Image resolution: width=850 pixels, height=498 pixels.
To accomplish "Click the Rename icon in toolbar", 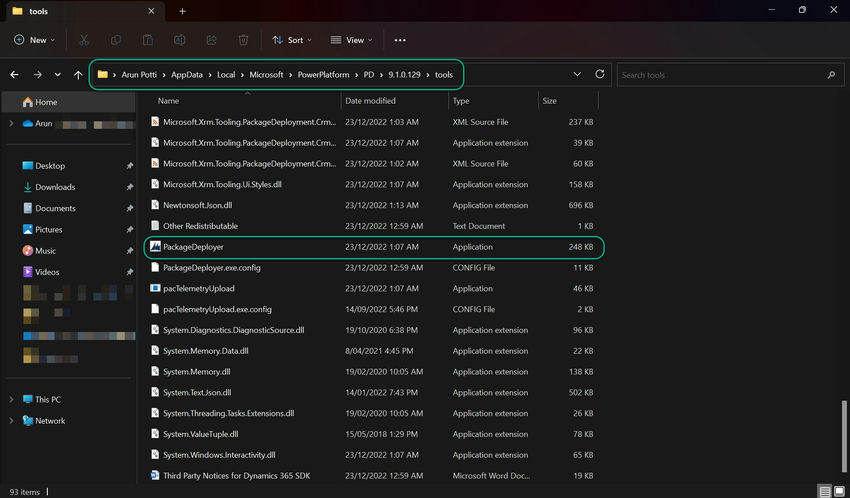I will coord(179,40).
